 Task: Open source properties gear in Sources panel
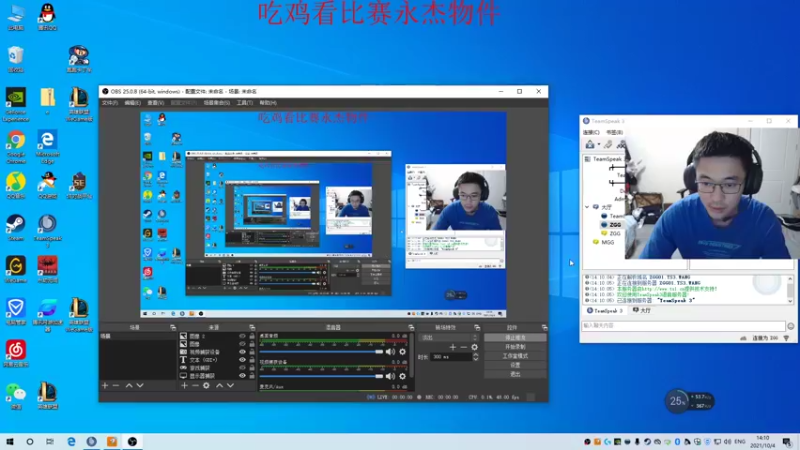click(x=206, y=386)
